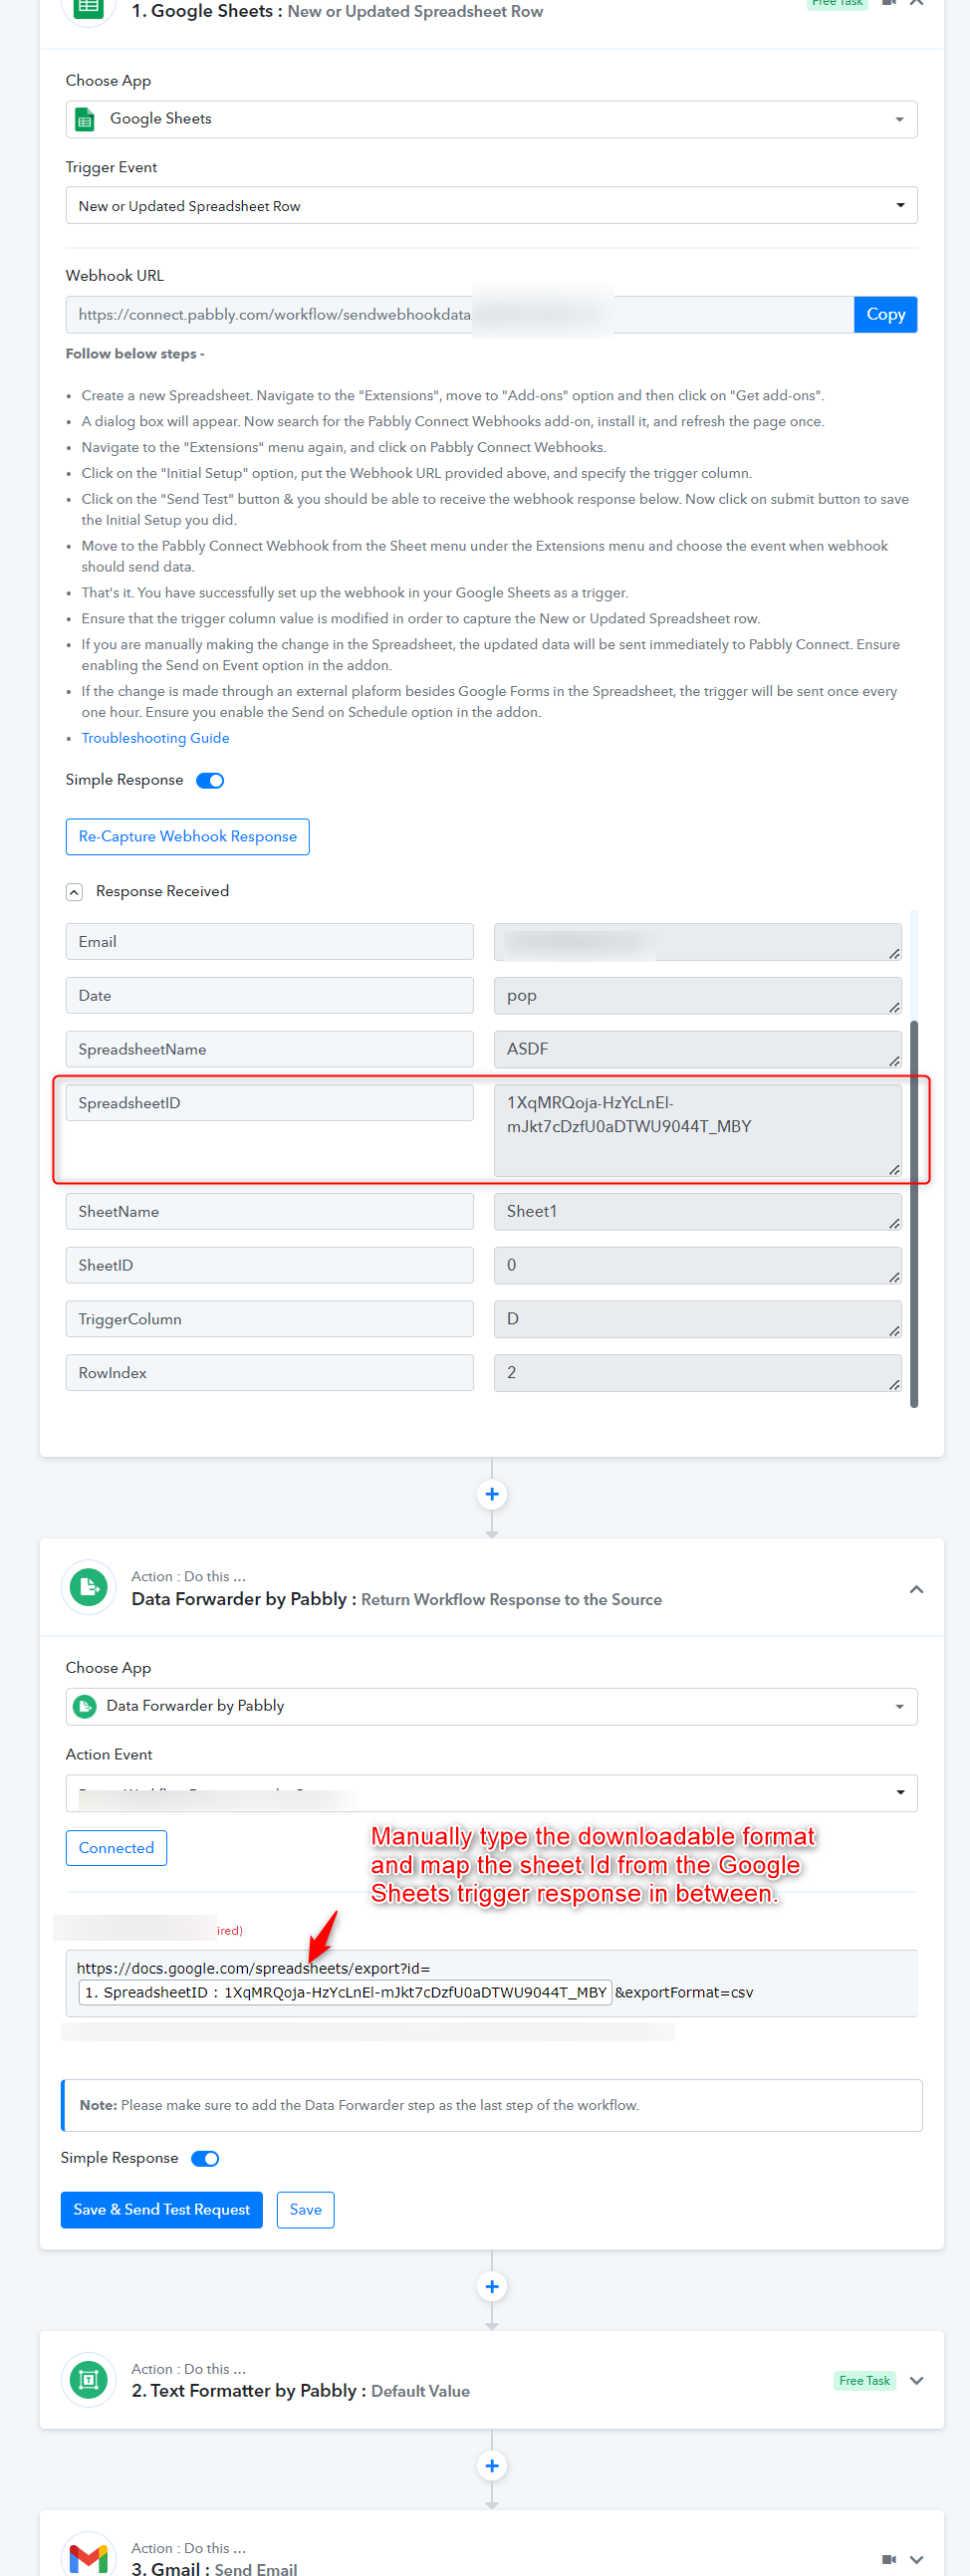Click the Text Formatter by Pabbly step icon

pos(88,2379)
